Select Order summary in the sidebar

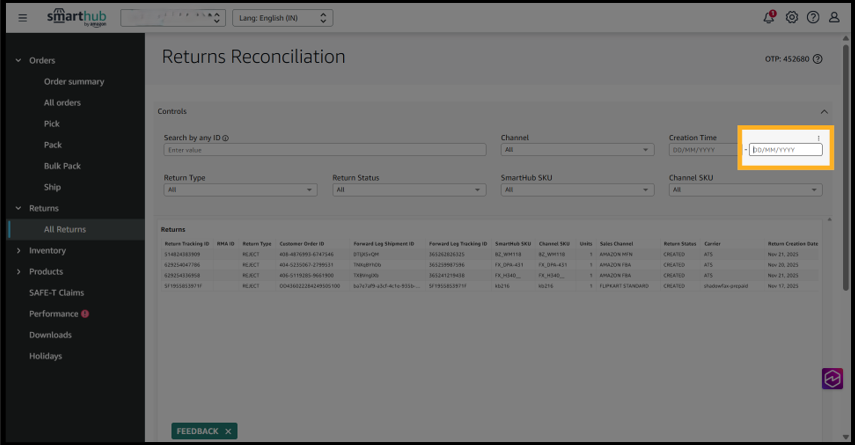tap(74, 82)
